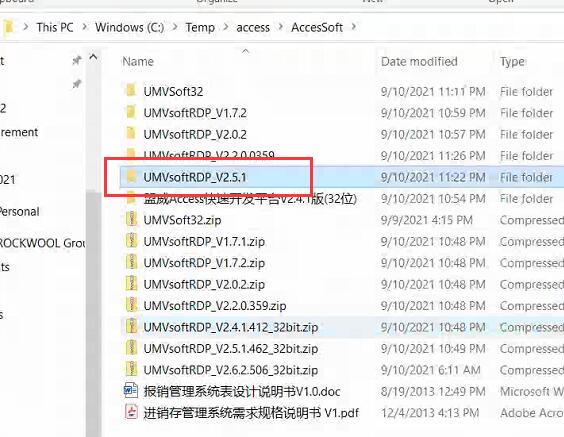Expand the chevron after Windows (C:) breadcrumb

(175, 27)
